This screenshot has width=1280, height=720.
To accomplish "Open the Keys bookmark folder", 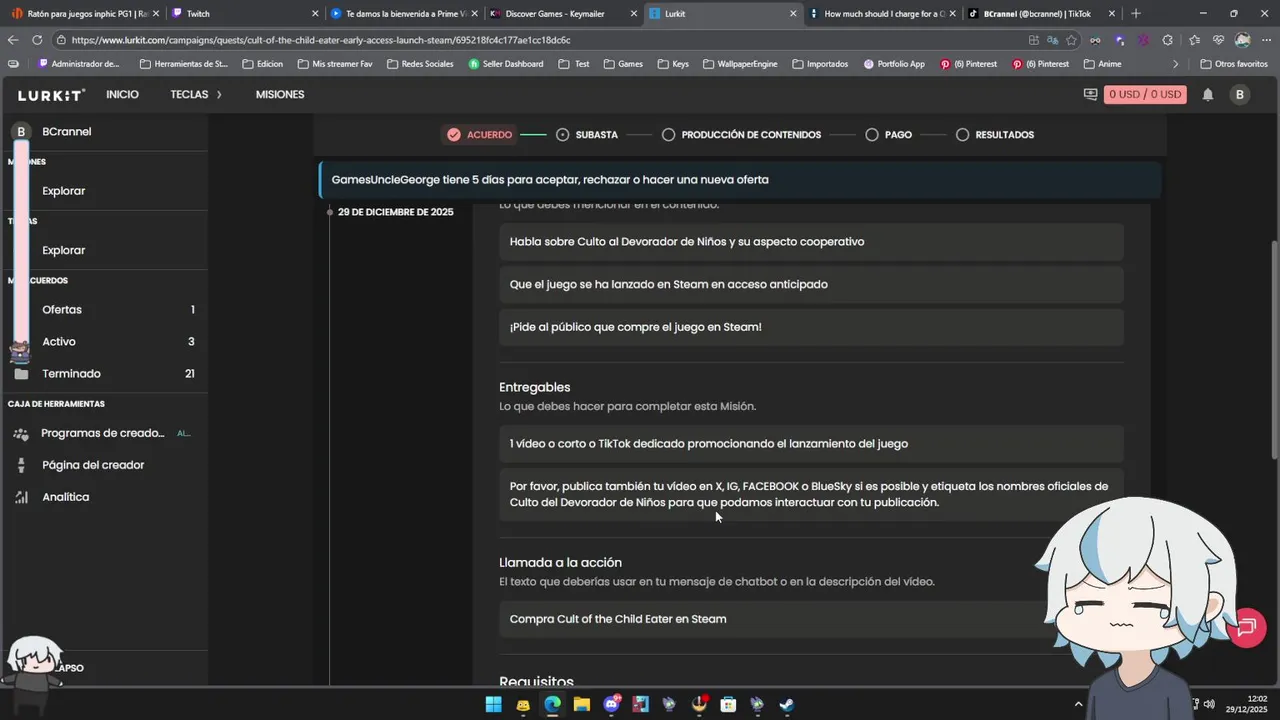I will 673,64.
